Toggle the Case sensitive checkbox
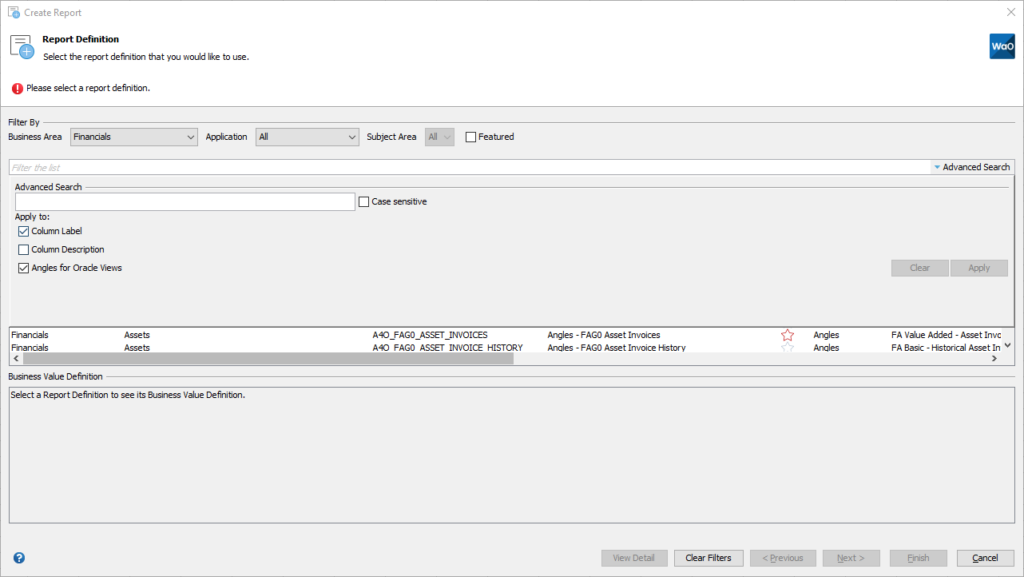 (364, 202)
